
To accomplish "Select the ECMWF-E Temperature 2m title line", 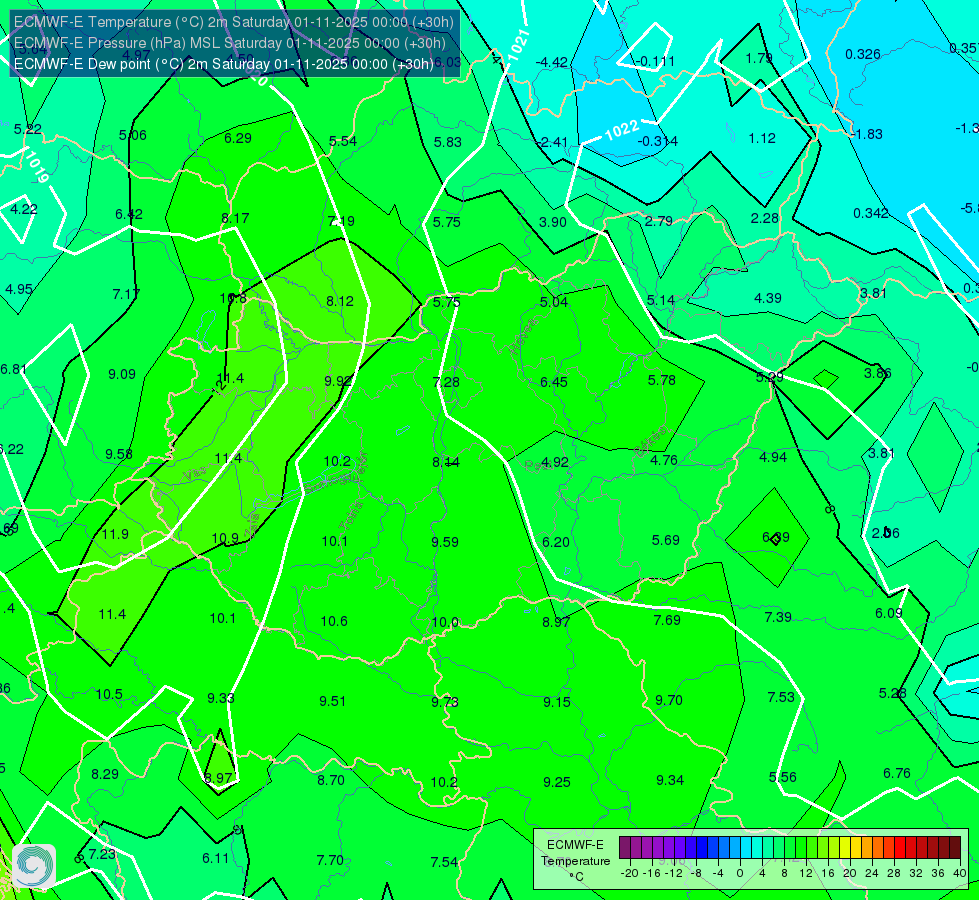I will click(x=234, y=22).
